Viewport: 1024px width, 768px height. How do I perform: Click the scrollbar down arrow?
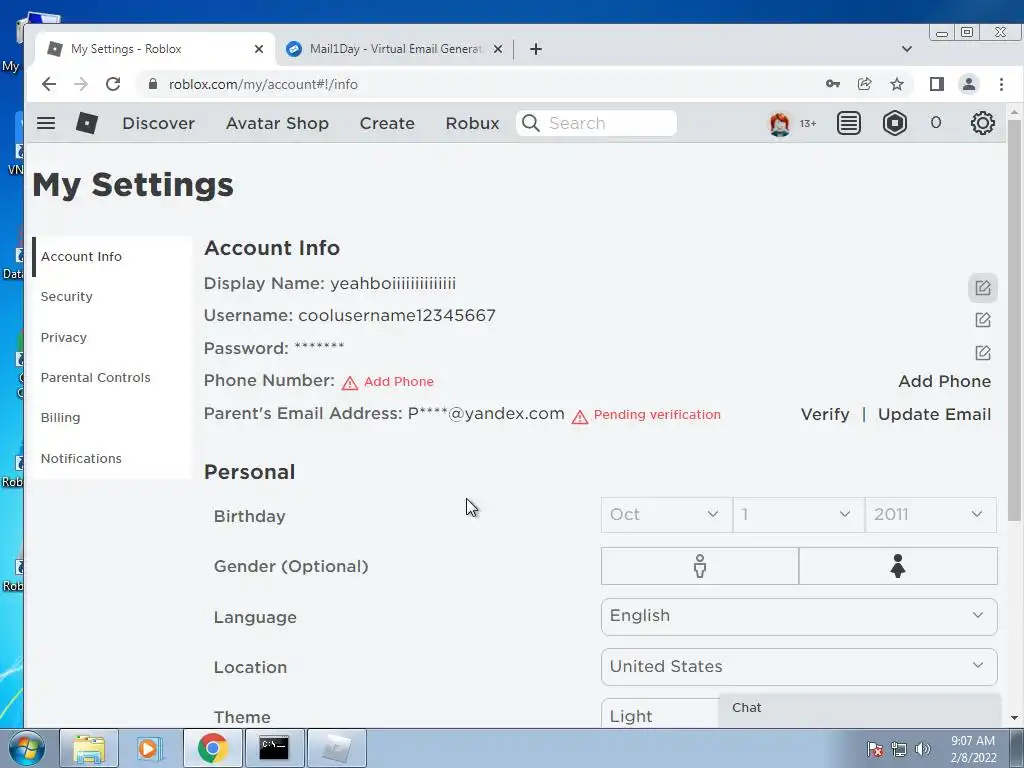click(1014, 718)
